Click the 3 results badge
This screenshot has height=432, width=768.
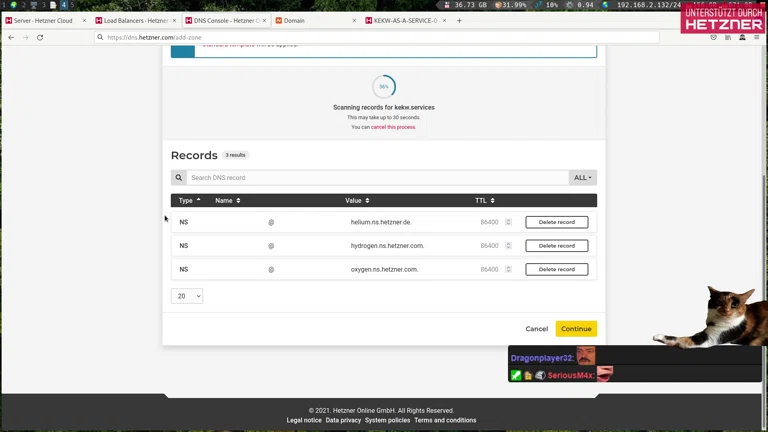[235, 155]
